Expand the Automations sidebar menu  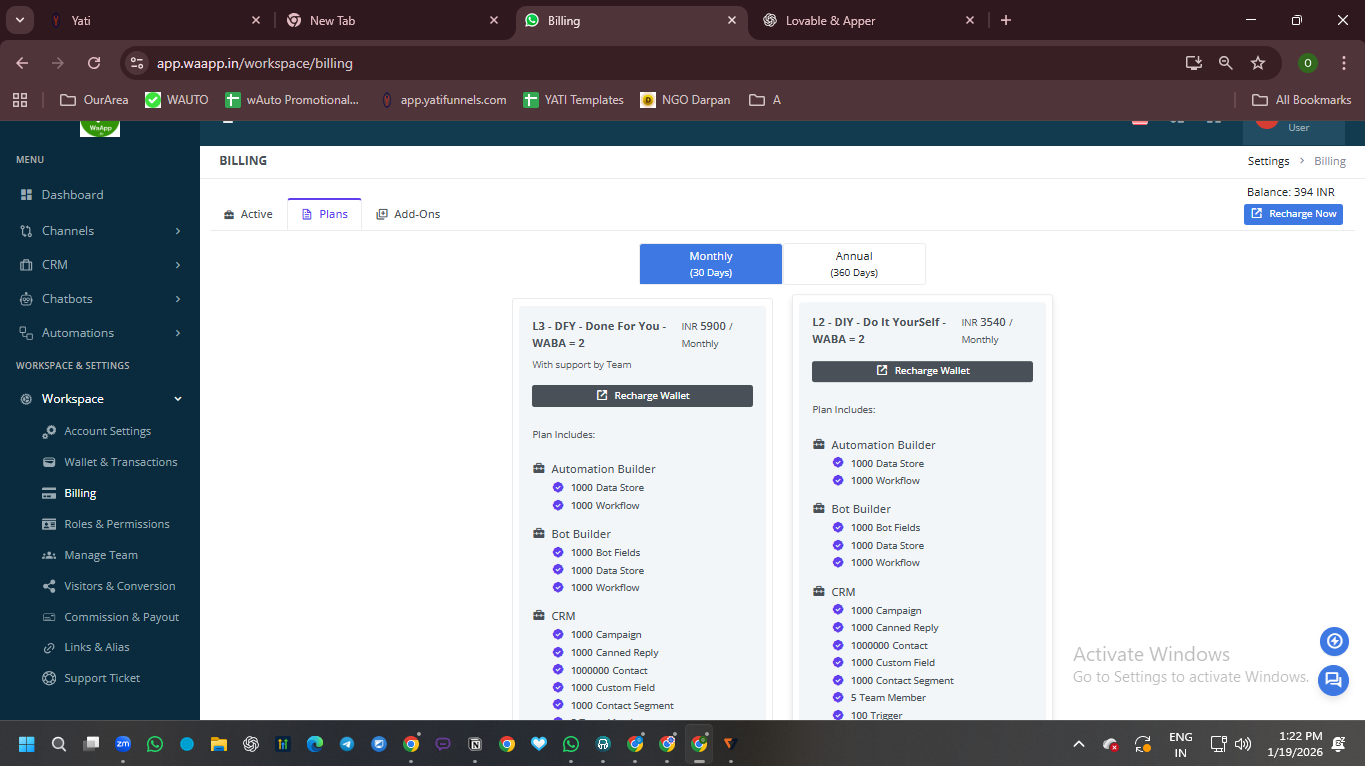[100, 333]
